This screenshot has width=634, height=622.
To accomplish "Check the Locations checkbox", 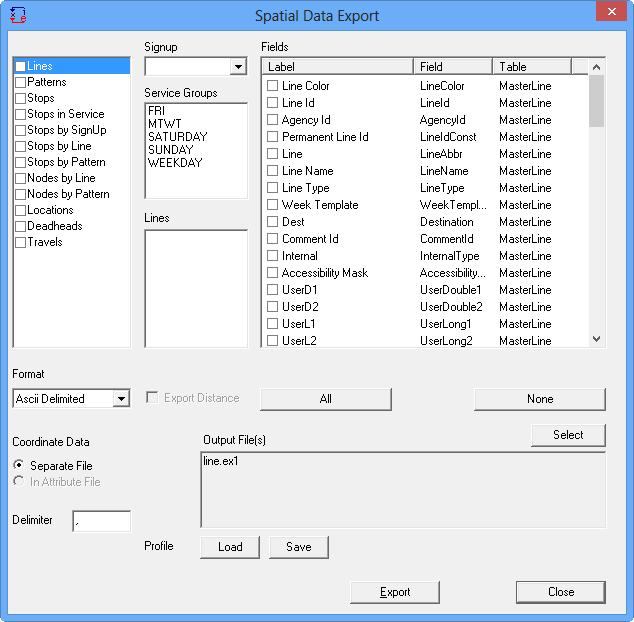I will click(x=20, y=210).
